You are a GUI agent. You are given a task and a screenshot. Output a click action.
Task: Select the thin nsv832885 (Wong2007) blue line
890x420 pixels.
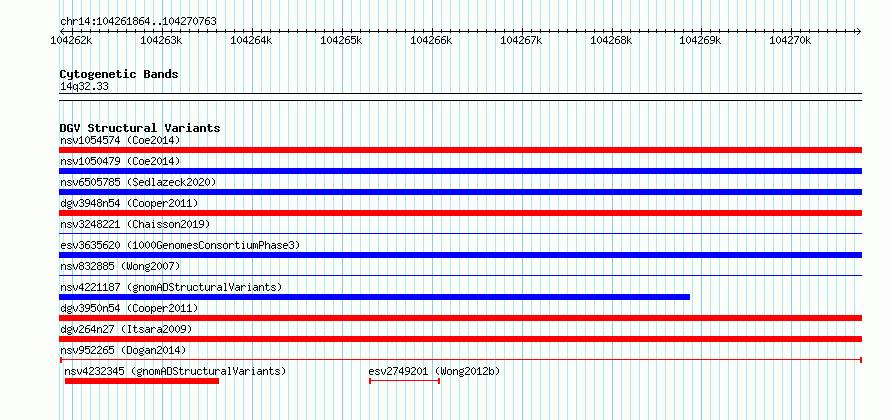tap(460, 275)
